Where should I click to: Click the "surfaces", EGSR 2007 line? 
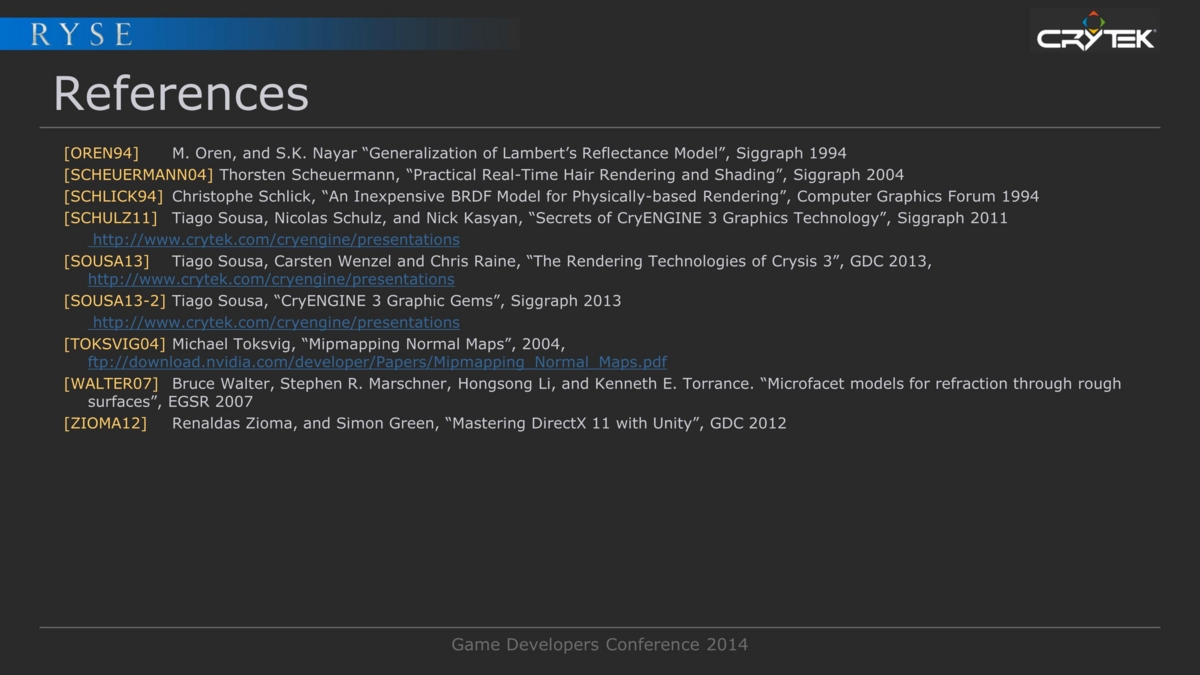(x=171, y=402)
